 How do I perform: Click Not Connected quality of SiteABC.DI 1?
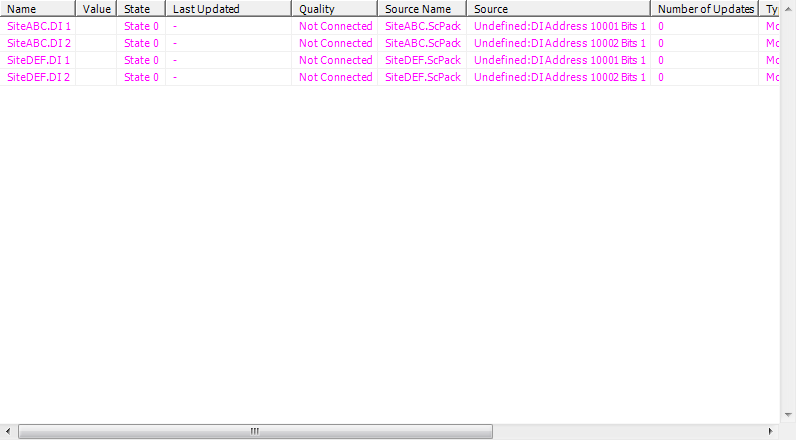[x=335, y=26]
